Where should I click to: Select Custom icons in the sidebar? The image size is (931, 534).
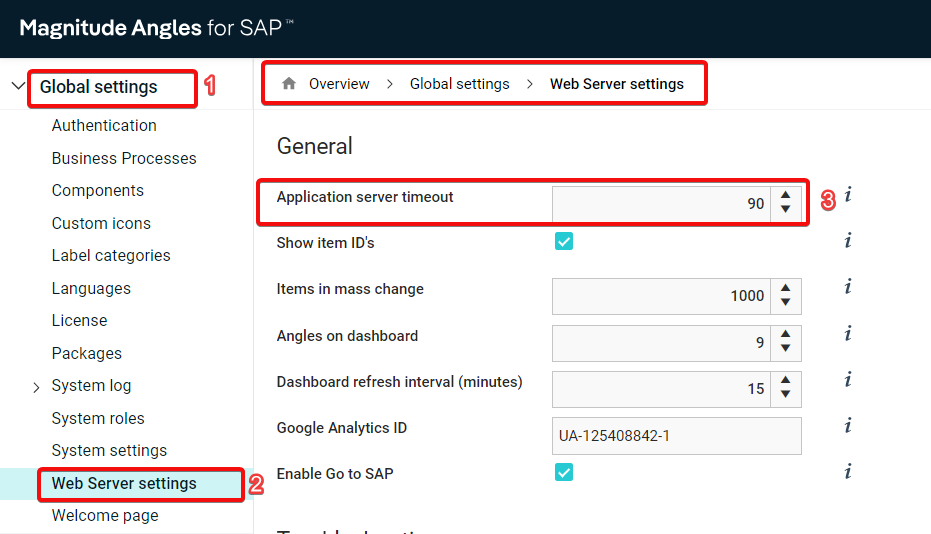[101, 223]
